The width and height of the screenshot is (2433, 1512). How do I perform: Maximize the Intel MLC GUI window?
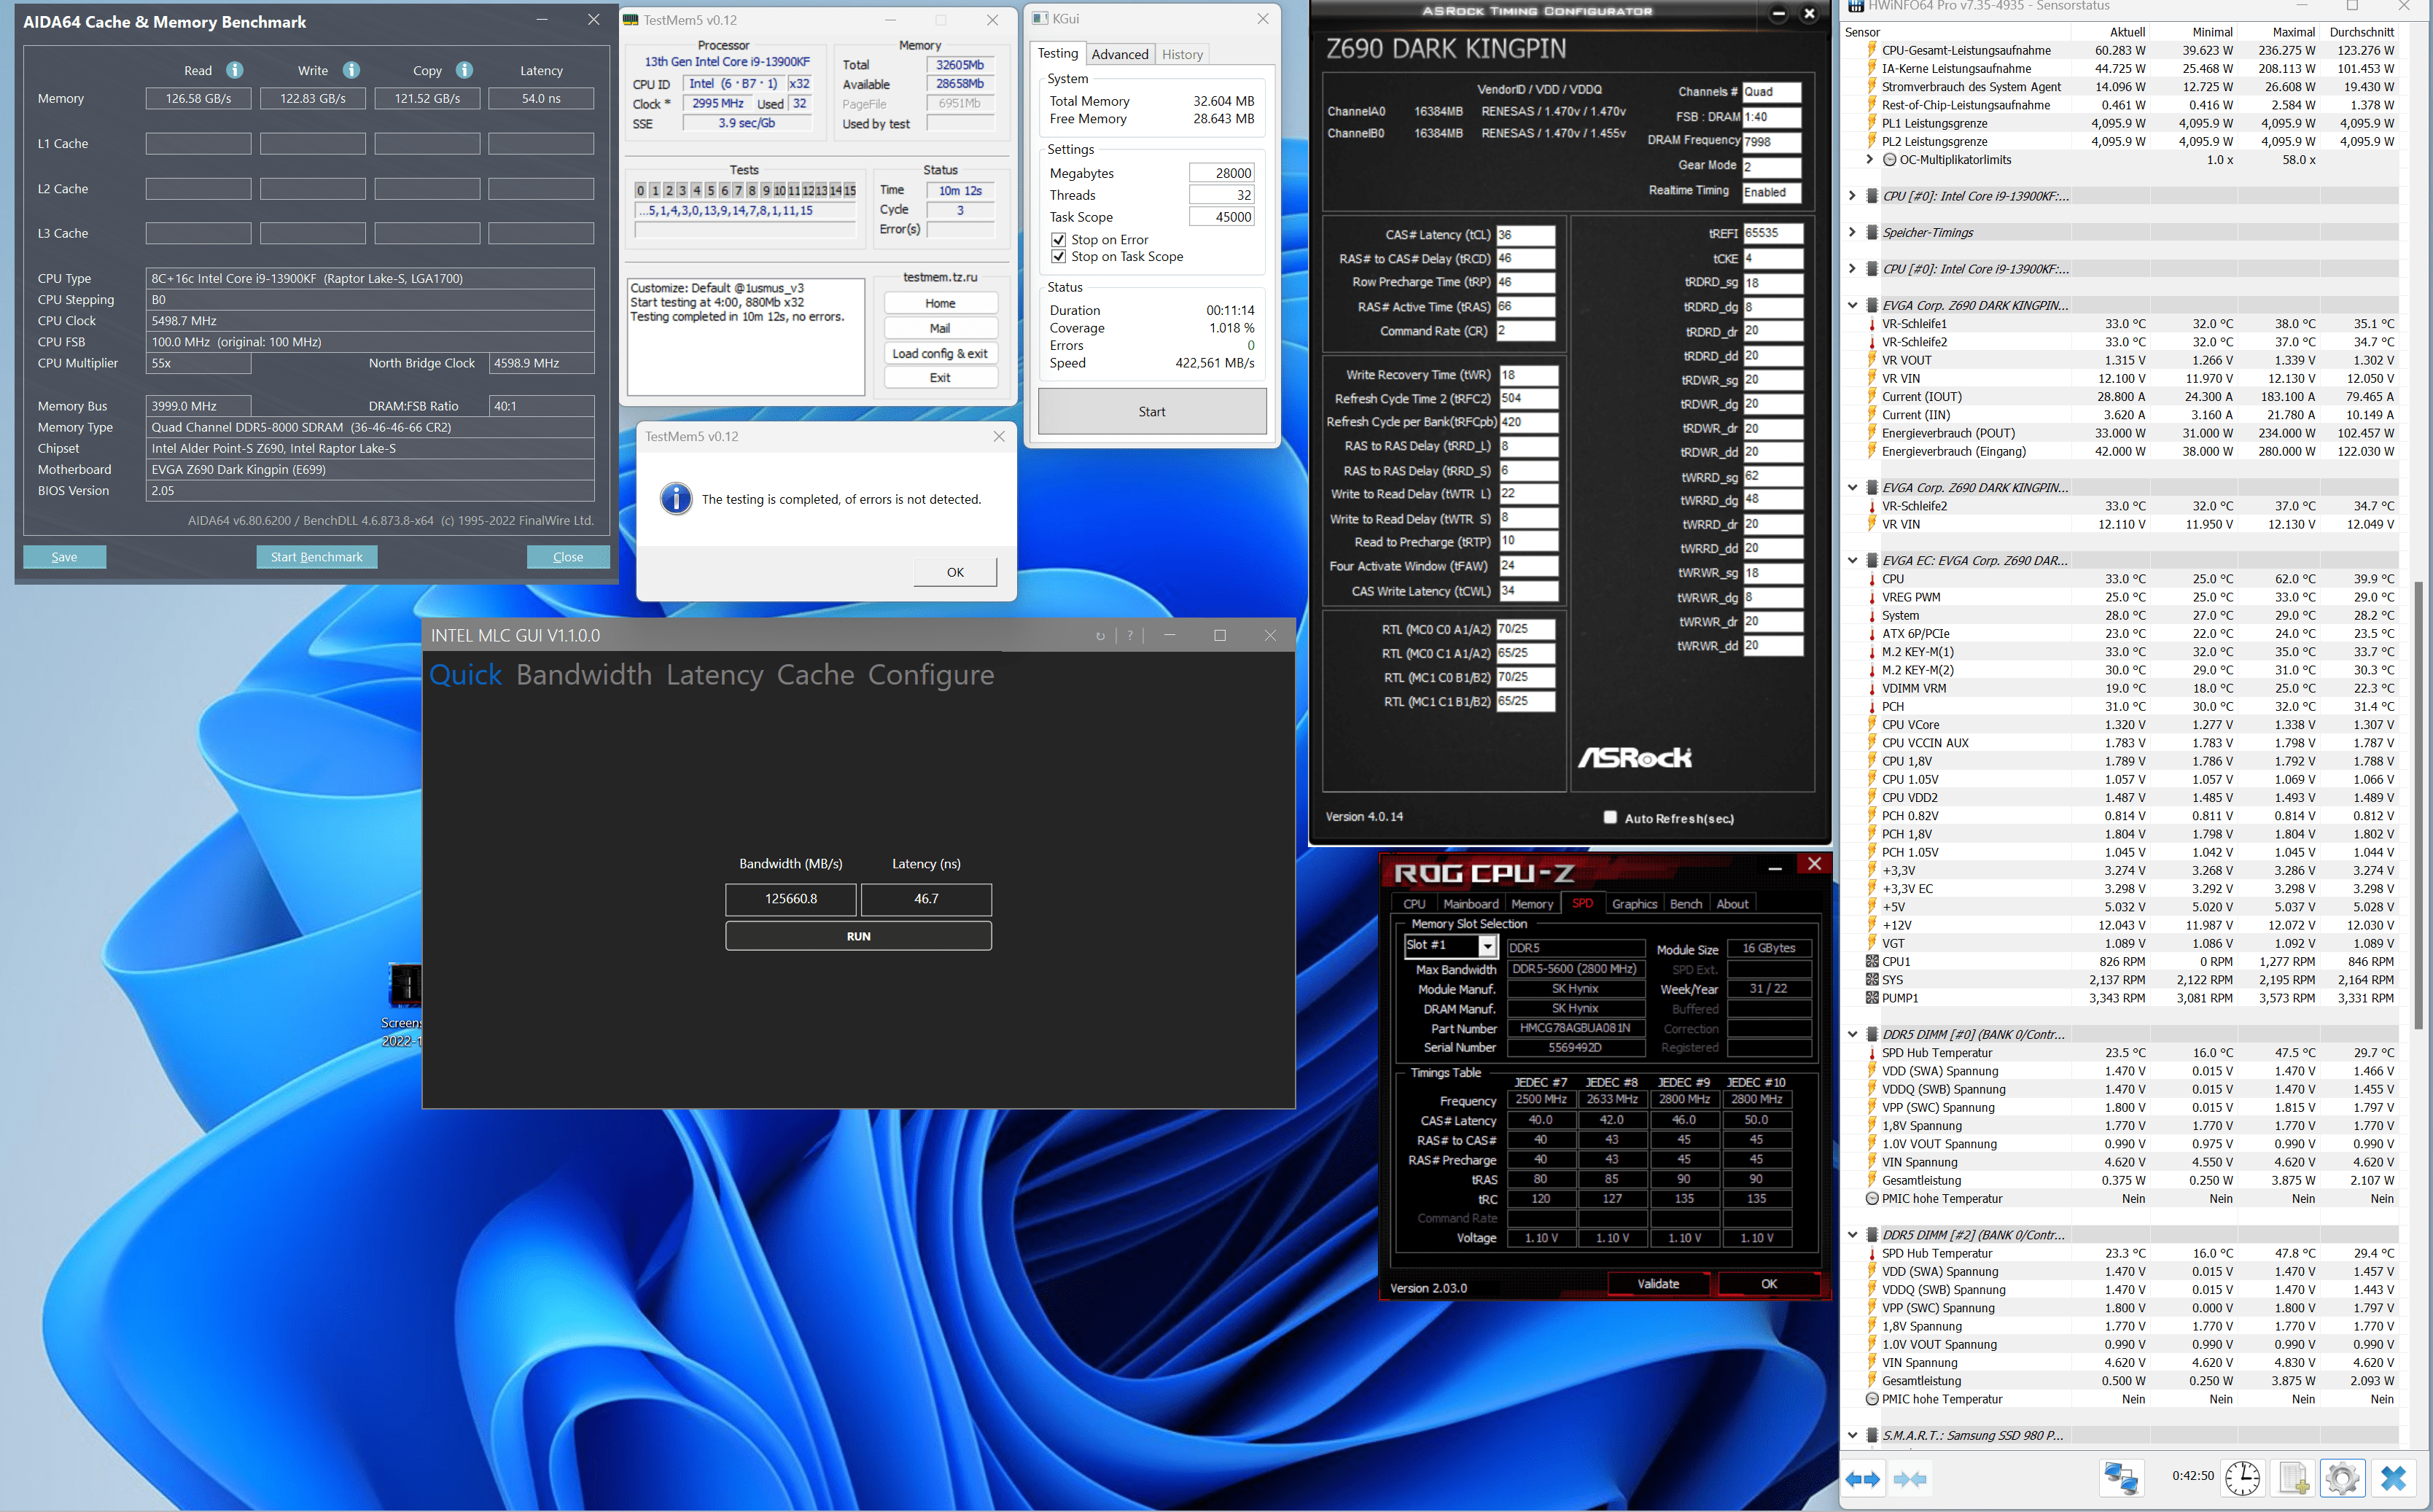[x=1220, y=636]
